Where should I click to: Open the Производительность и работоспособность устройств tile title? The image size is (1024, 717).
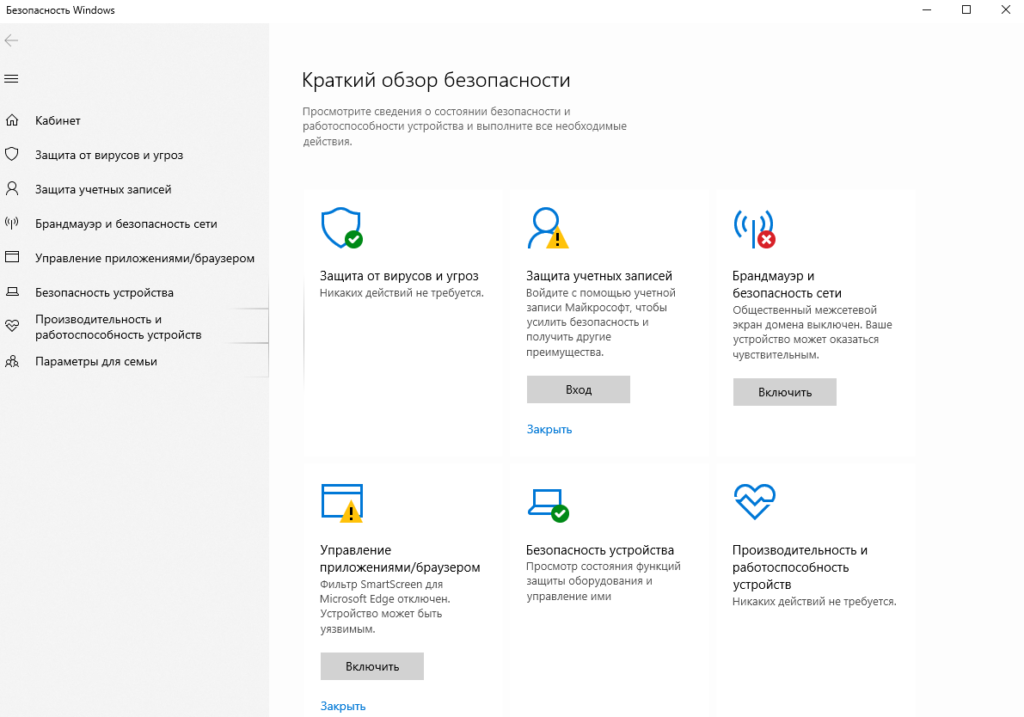800,567
